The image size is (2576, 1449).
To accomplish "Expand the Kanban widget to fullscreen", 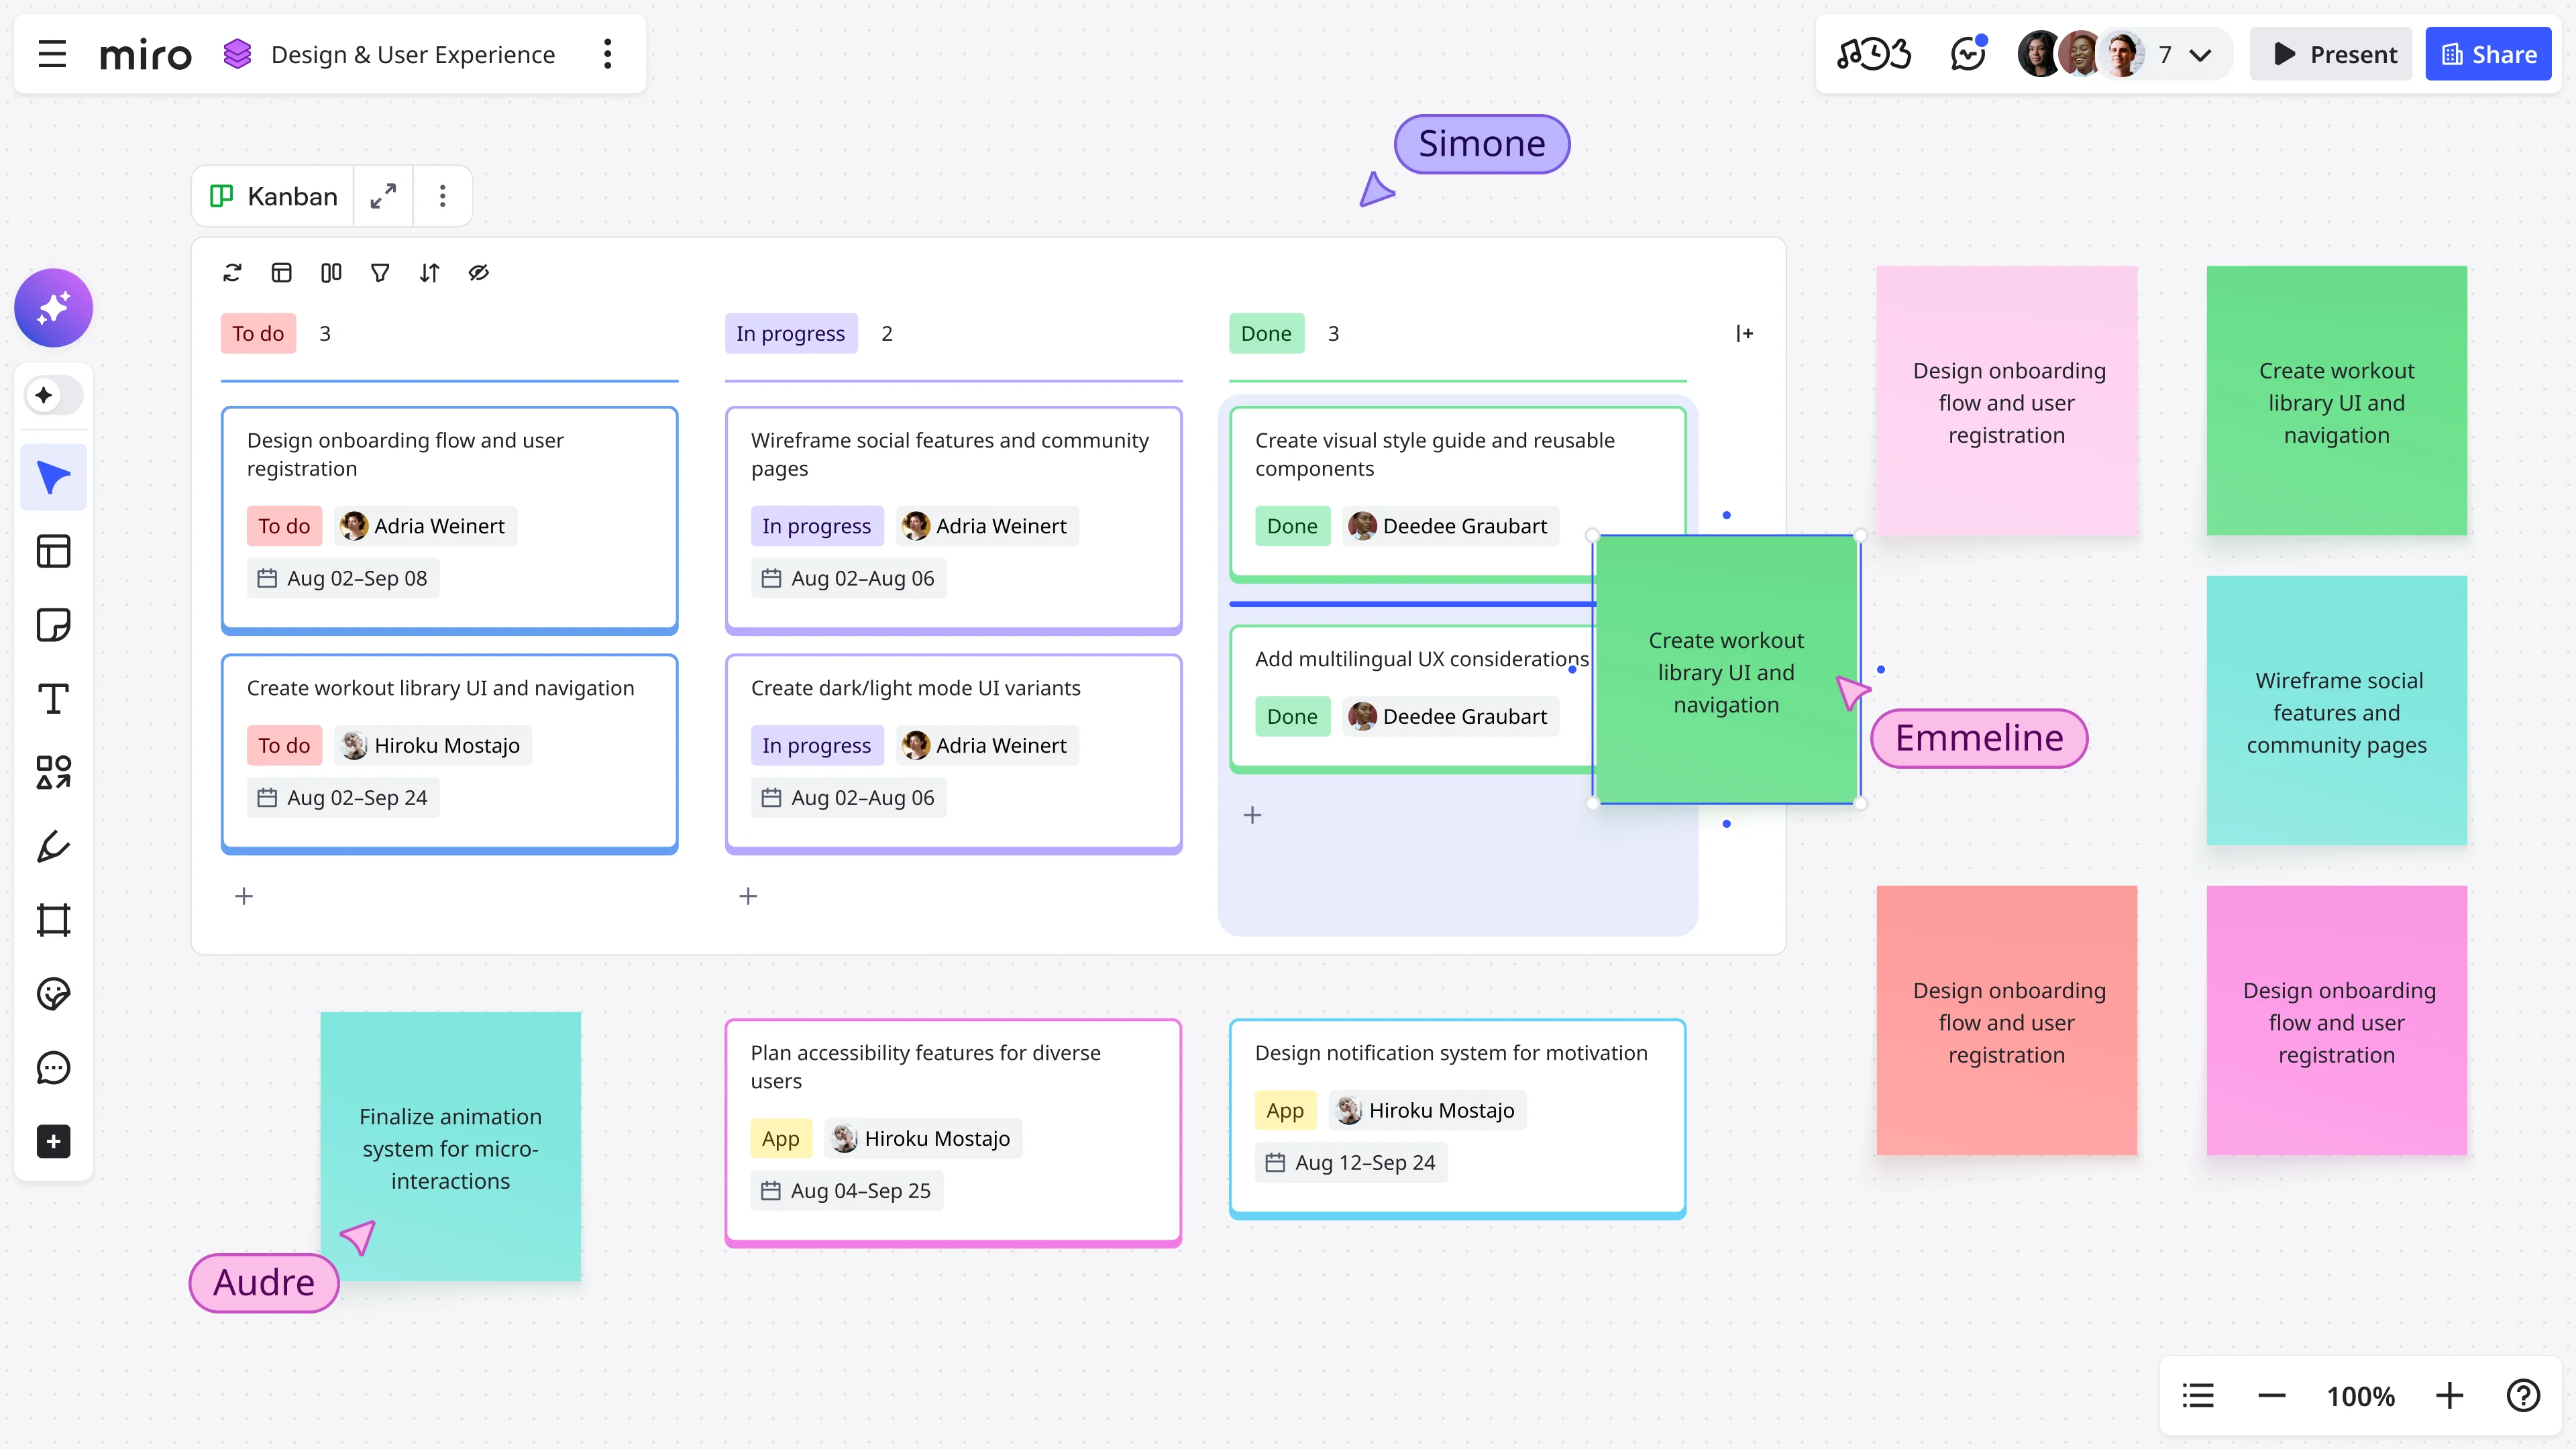I will tap(383, 196).
